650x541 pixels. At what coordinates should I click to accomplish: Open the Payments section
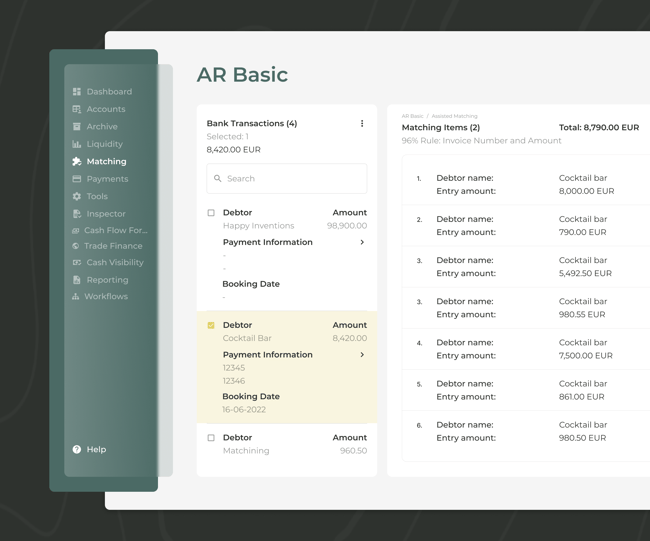pos(107,179)
